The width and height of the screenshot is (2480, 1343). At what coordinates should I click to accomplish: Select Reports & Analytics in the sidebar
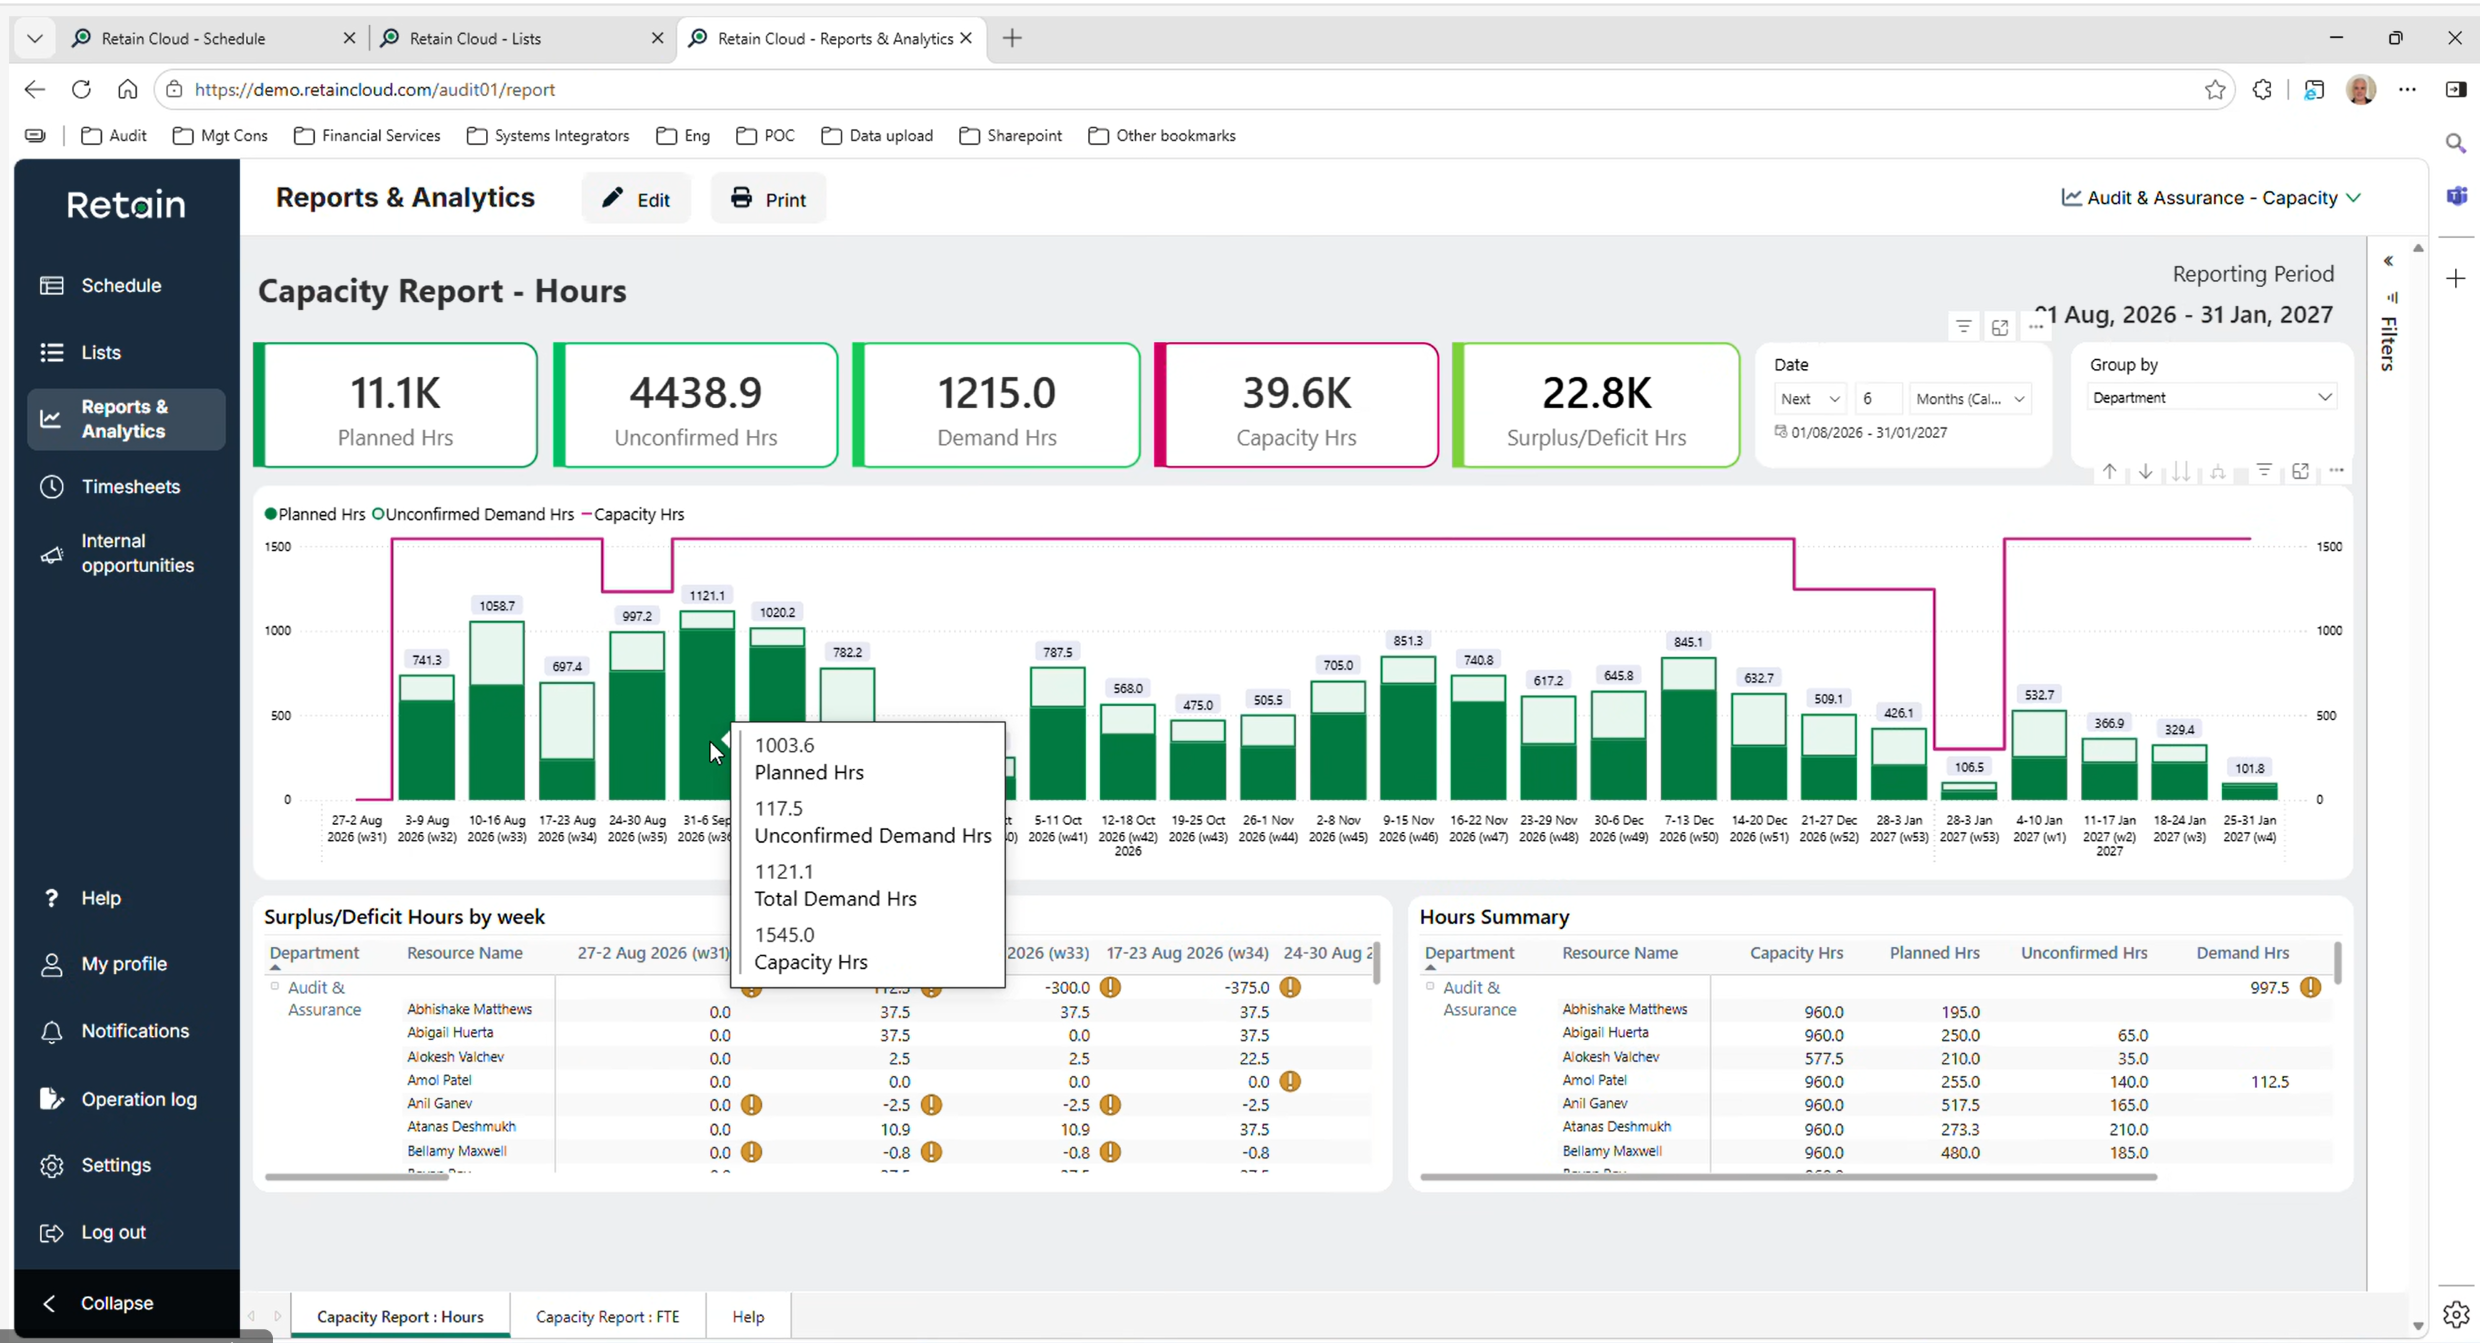[126, 419]
